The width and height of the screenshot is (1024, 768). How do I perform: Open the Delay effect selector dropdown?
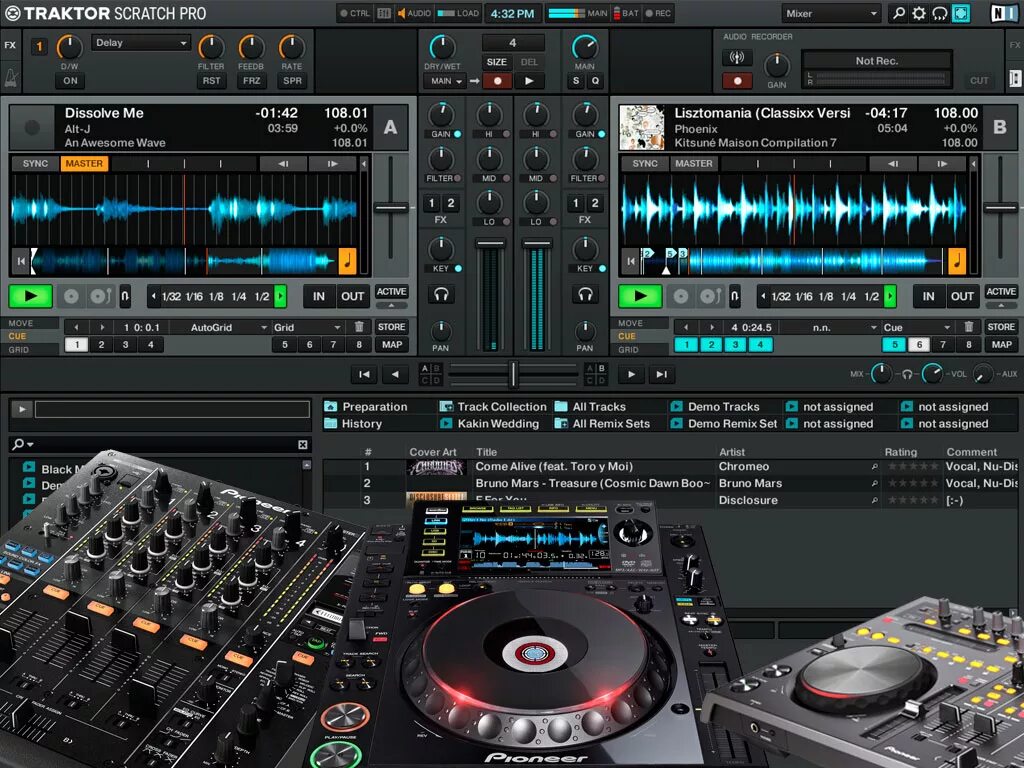coord(140,42)
